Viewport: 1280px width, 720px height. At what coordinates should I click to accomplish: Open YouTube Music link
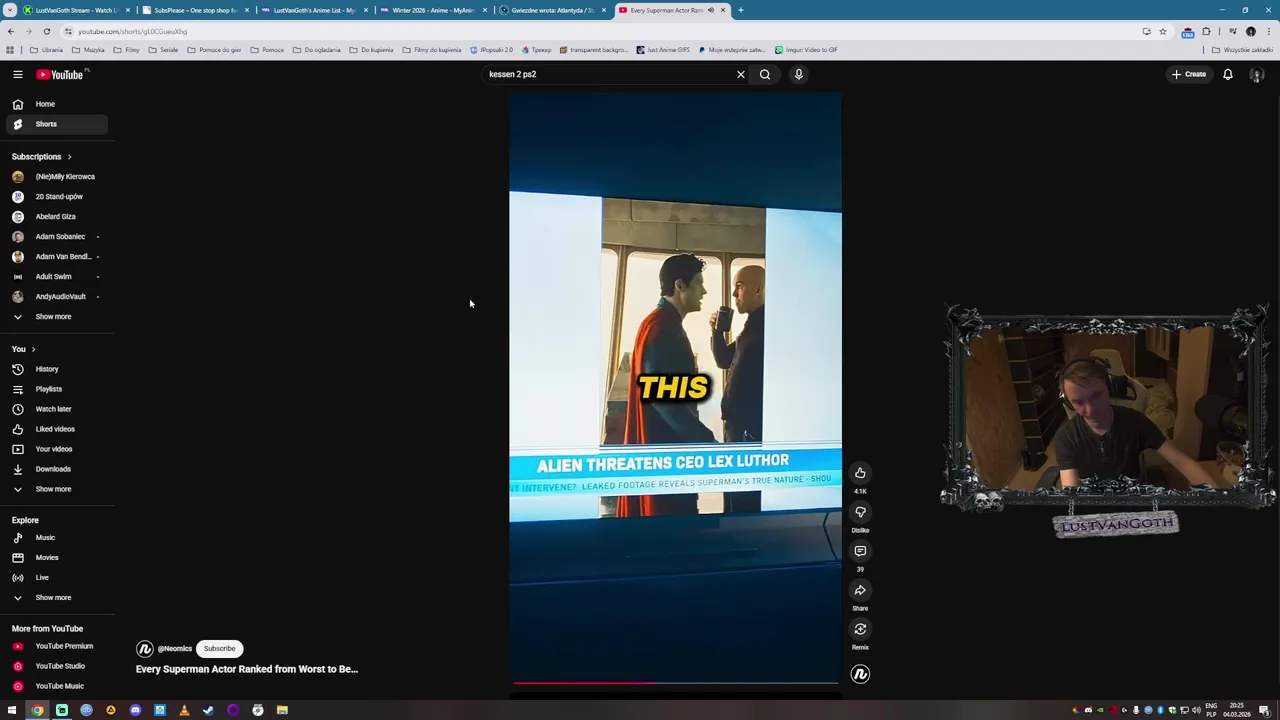click(55, 686)
